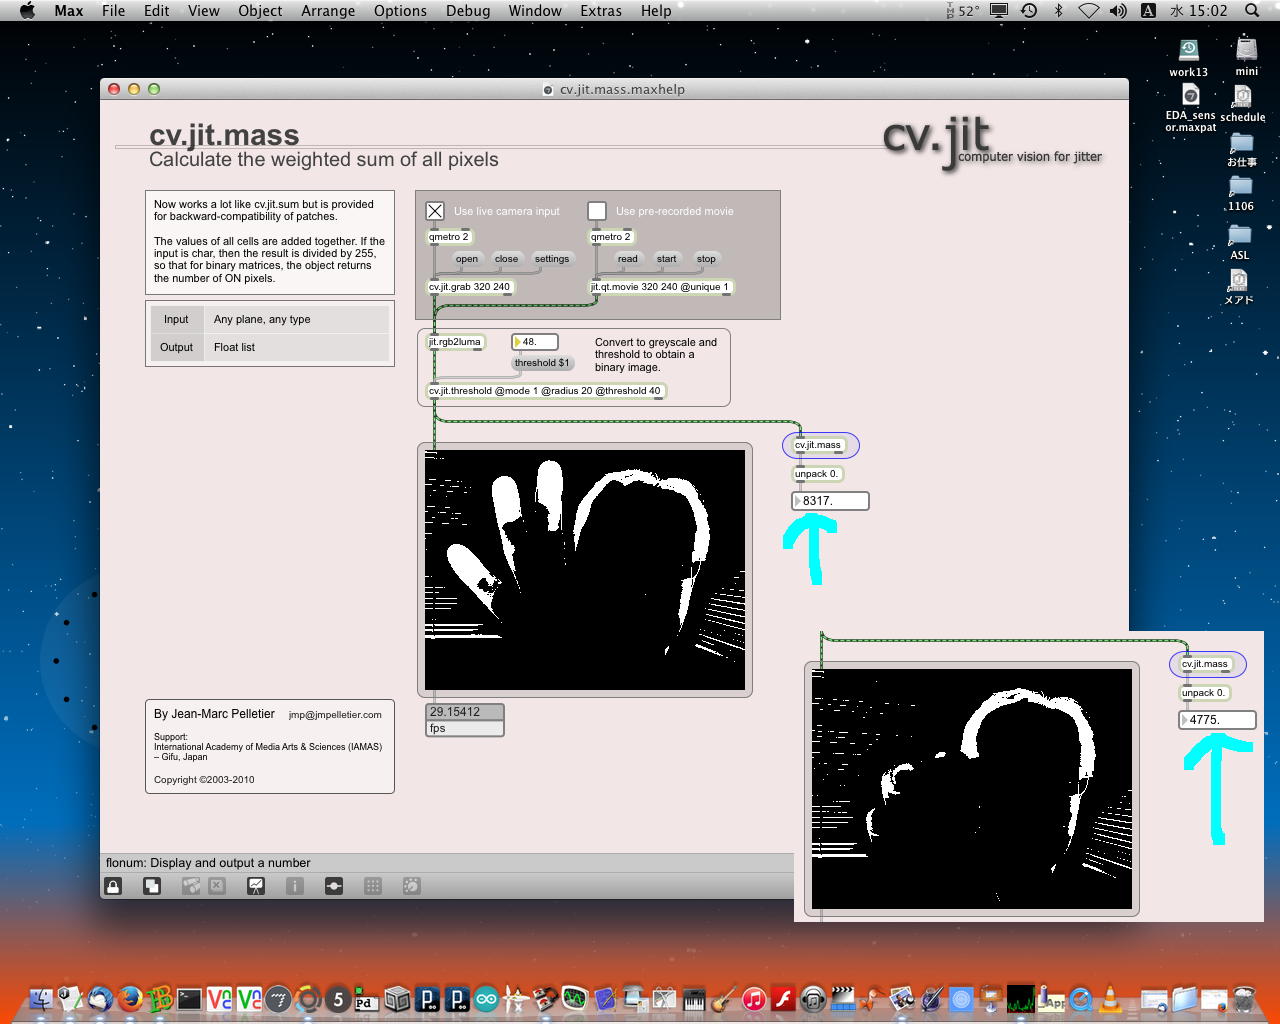Open Finder from the dock
Image resolution: width=1280 pixels, height=1024 pixels.
point(41,998)
